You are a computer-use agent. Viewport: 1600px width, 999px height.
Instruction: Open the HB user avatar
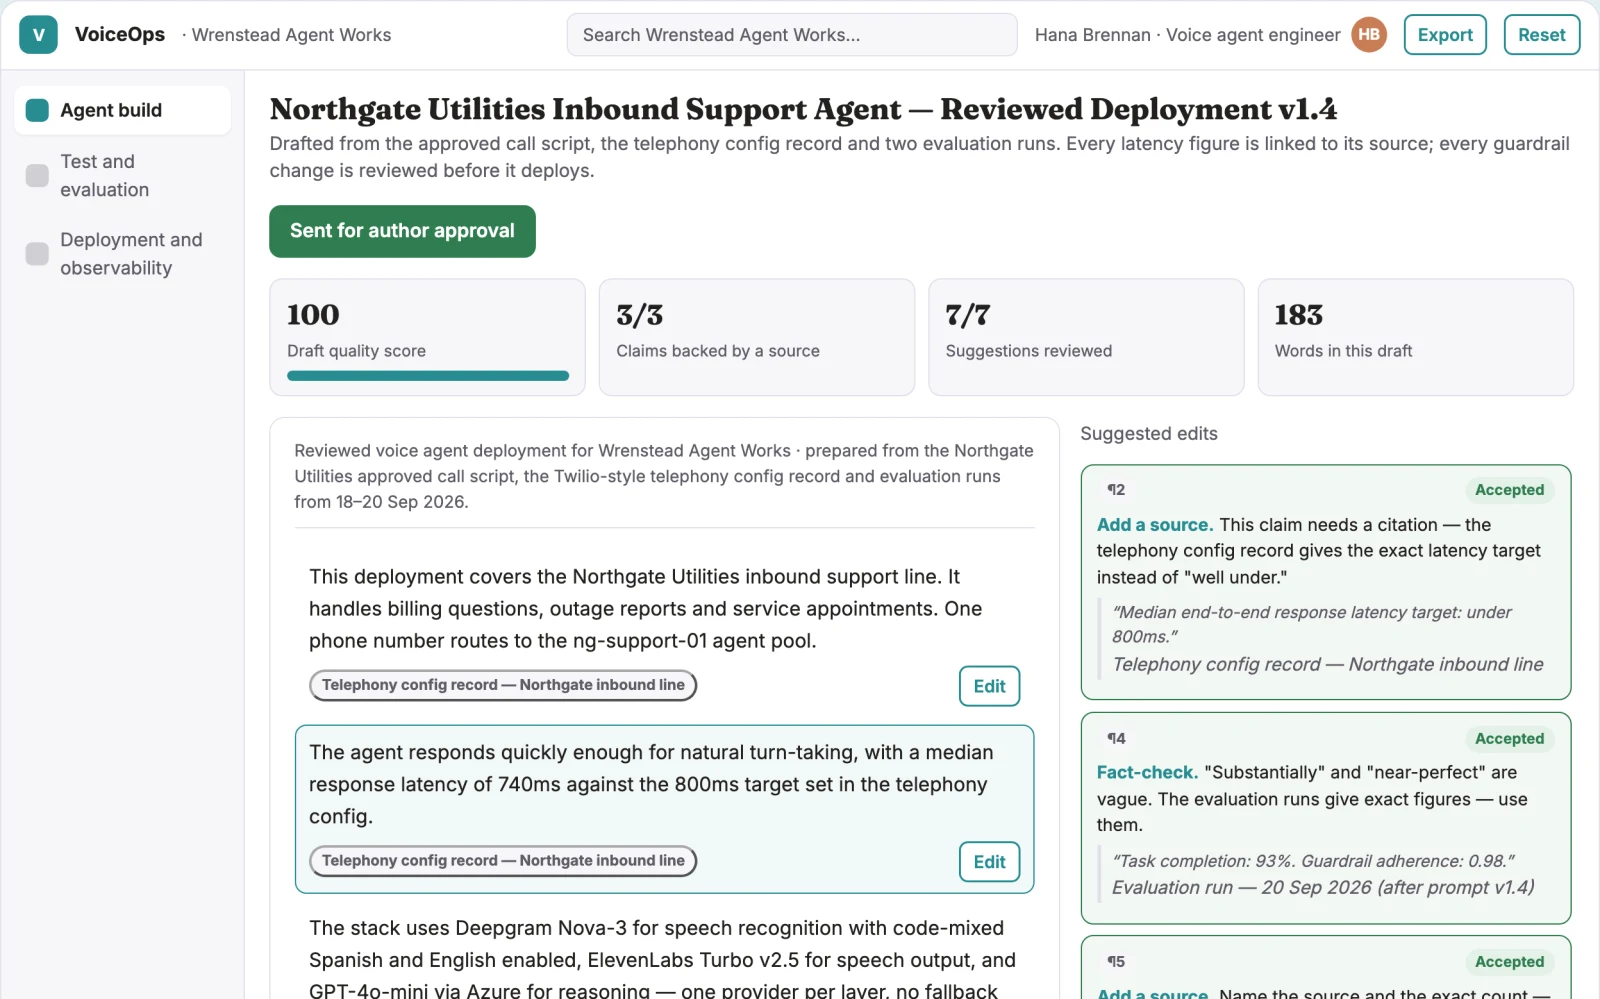(x=1369, y=35)
